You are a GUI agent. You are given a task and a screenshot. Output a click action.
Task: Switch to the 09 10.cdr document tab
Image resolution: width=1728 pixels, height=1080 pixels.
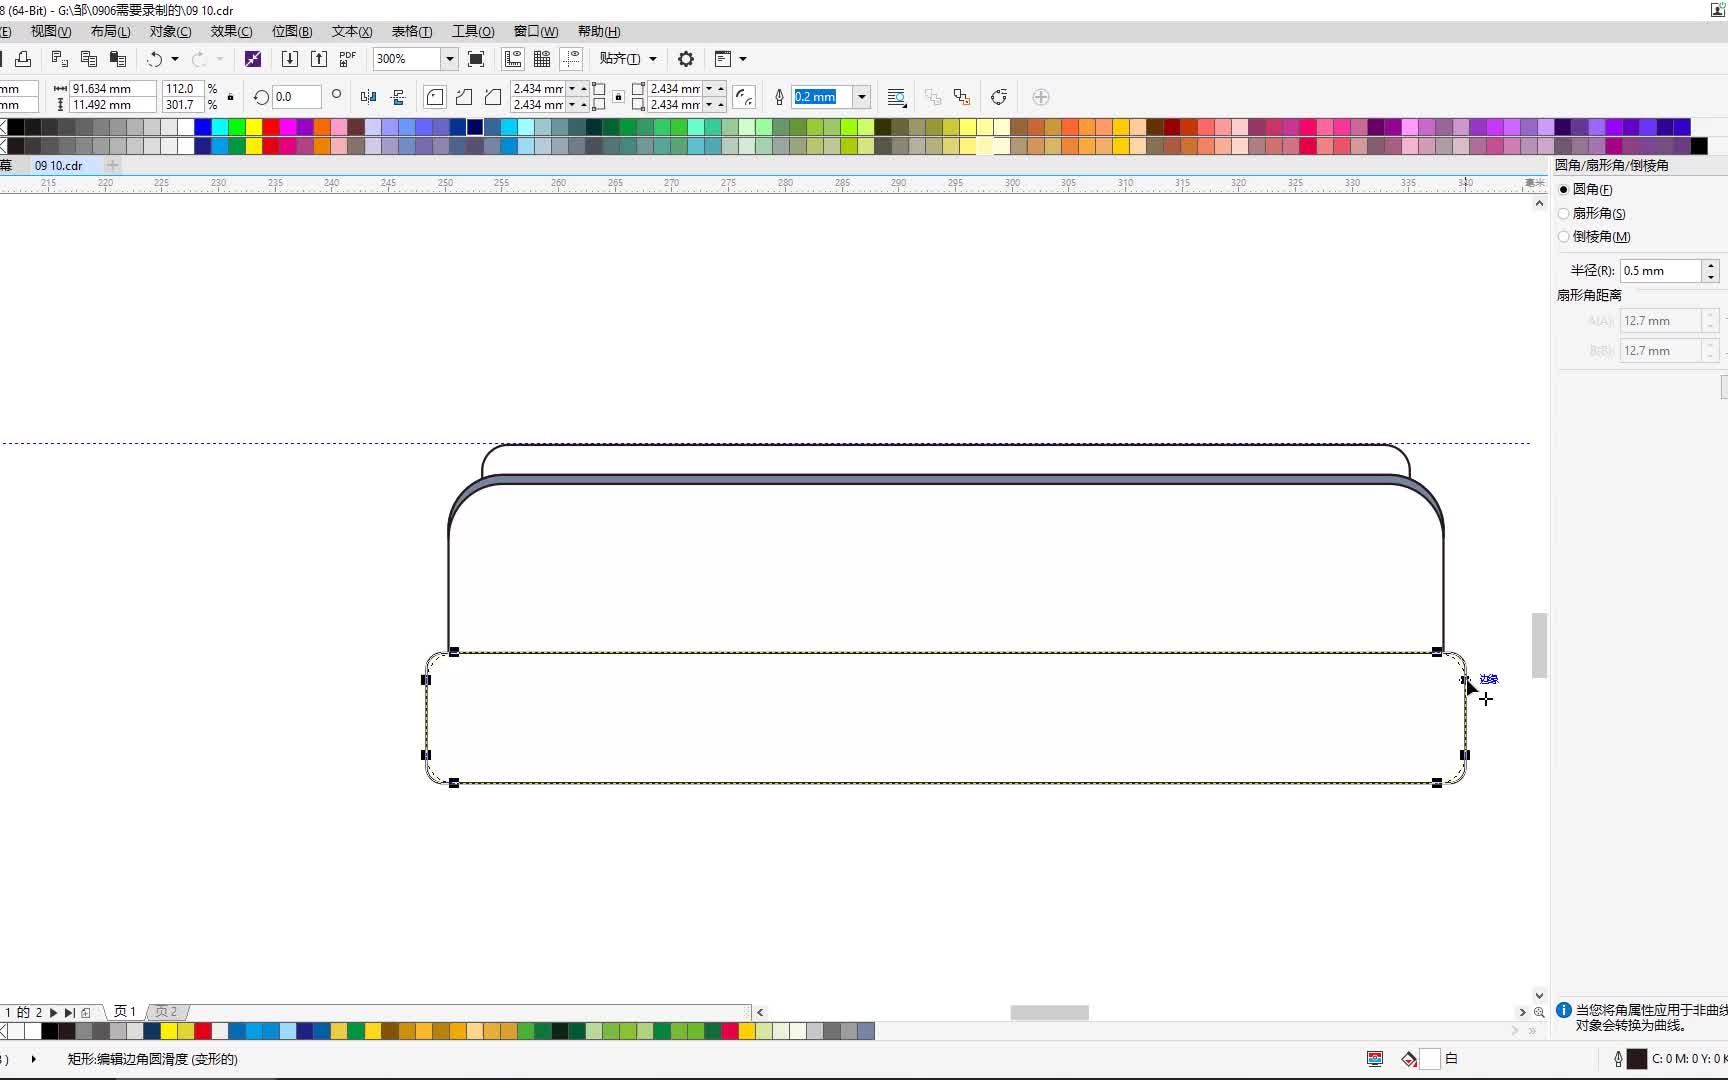pos(59,165)
